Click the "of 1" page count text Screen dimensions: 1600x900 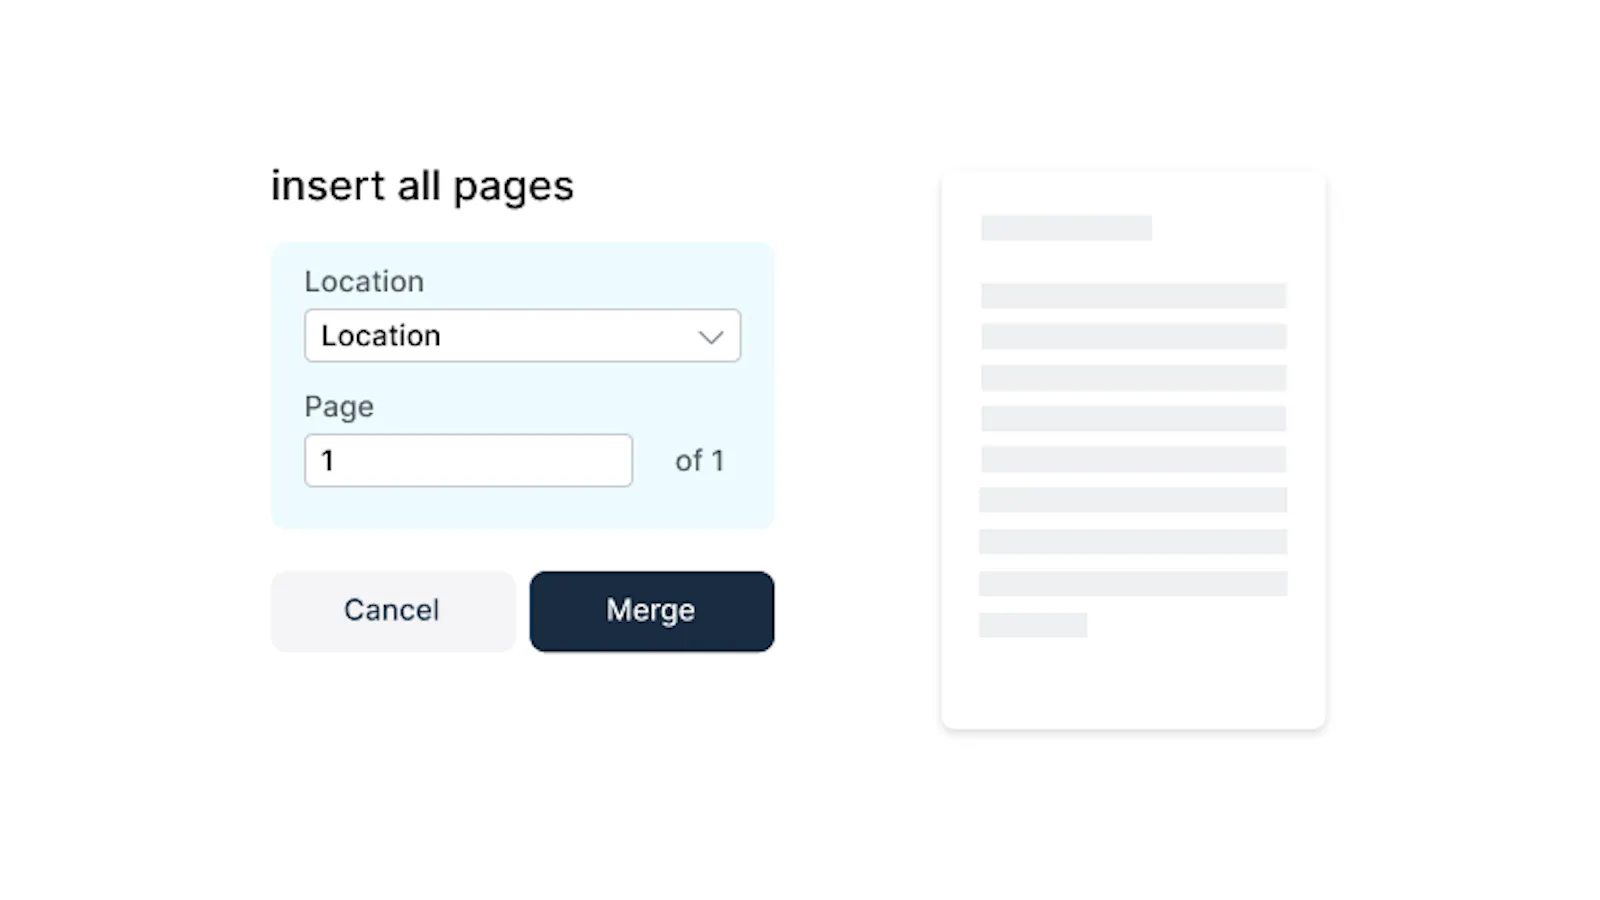click(699, 461)
